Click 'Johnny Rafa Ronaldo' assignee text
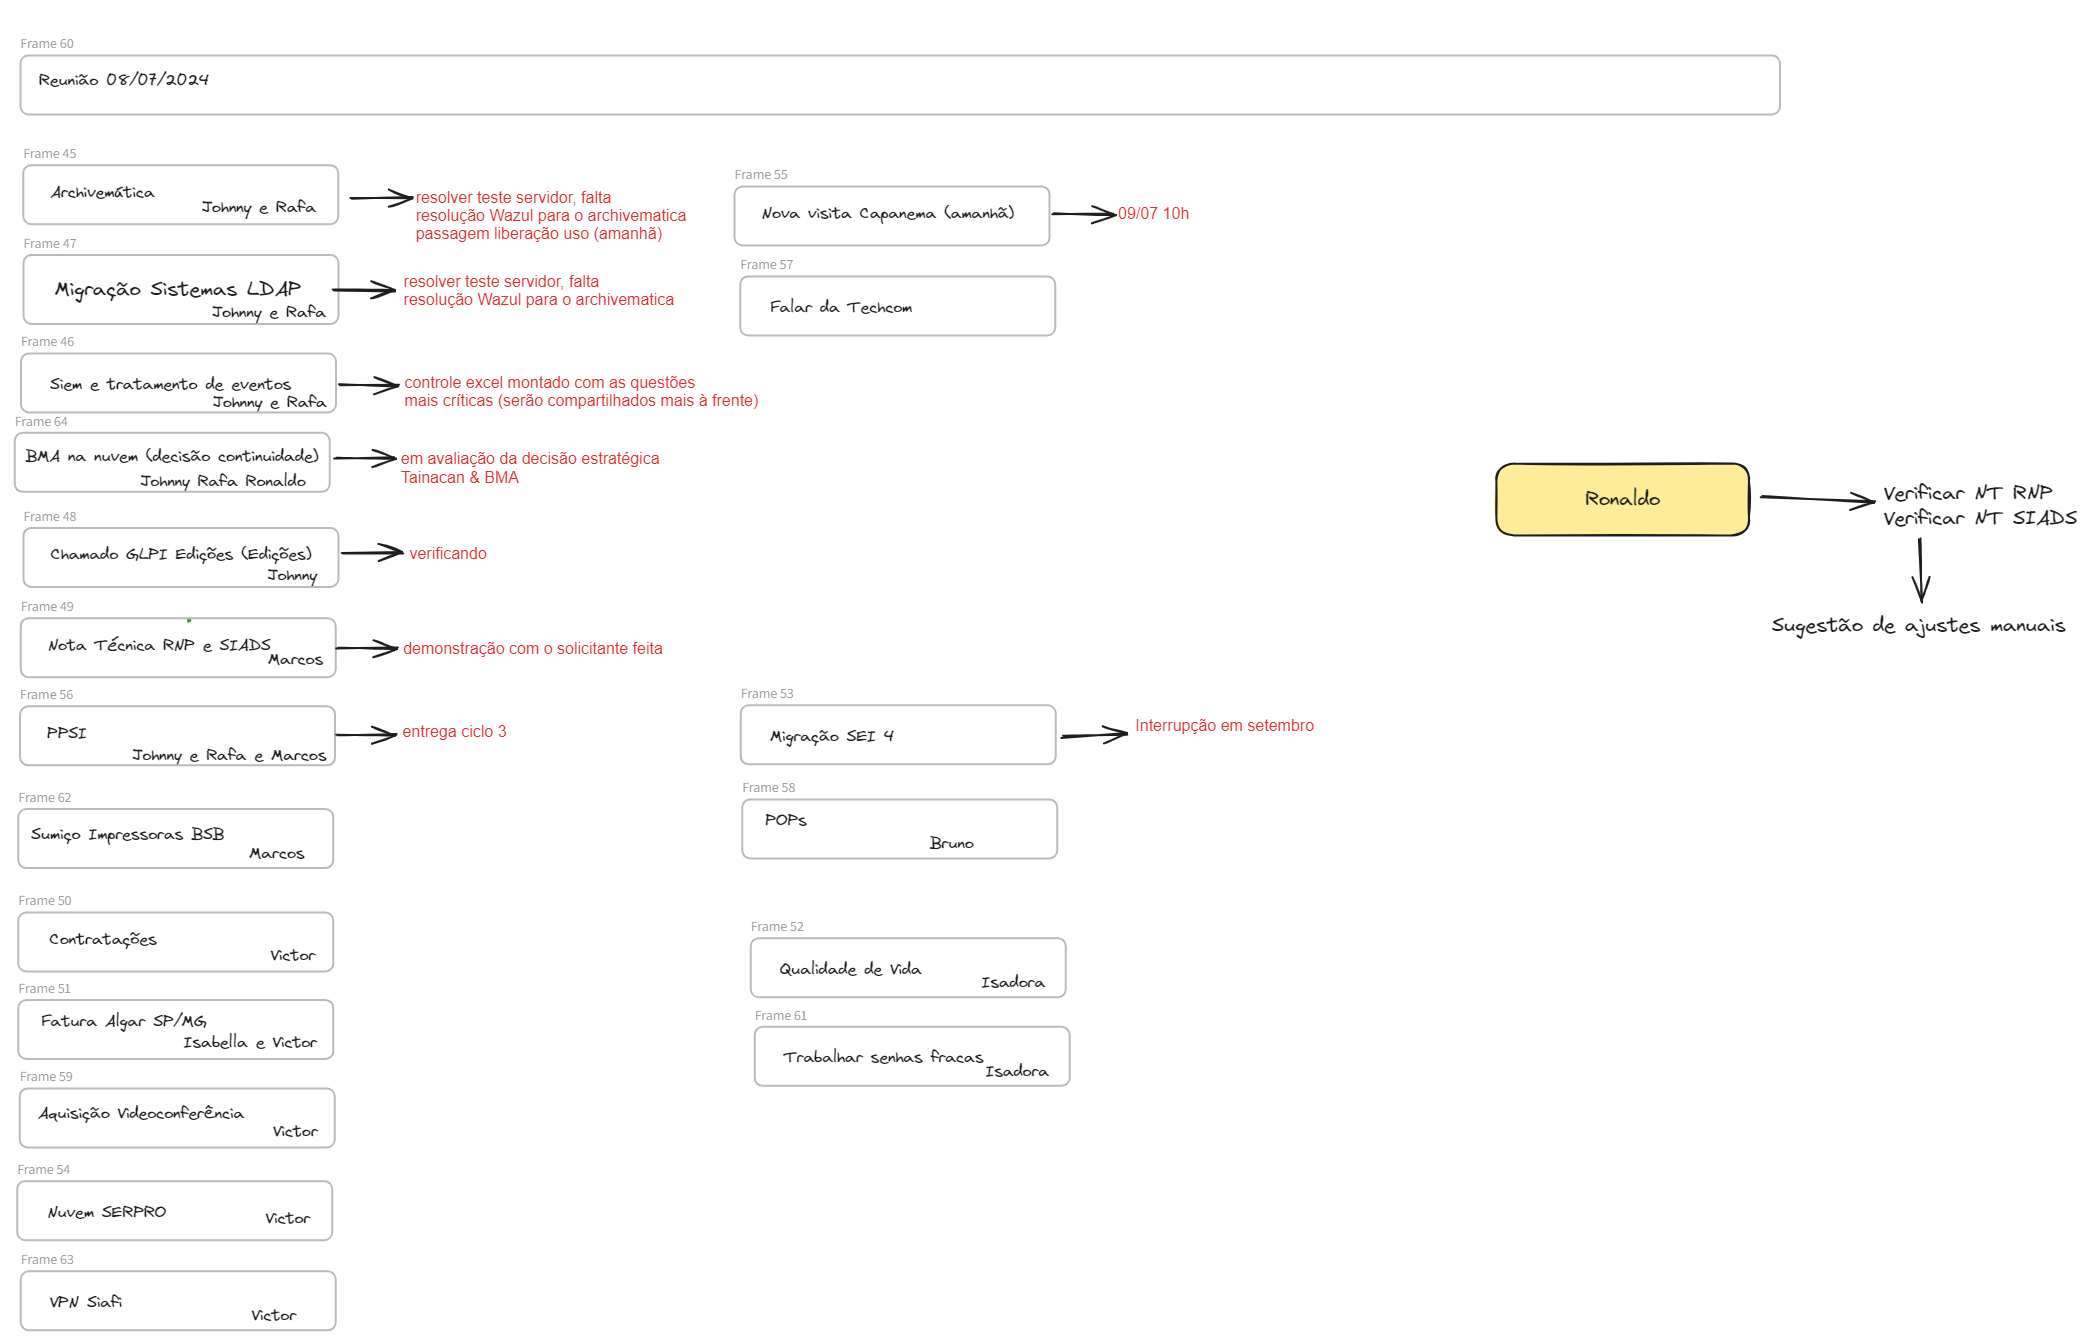This screenshot has height=1340, width=2087. [x=223, y=481]
